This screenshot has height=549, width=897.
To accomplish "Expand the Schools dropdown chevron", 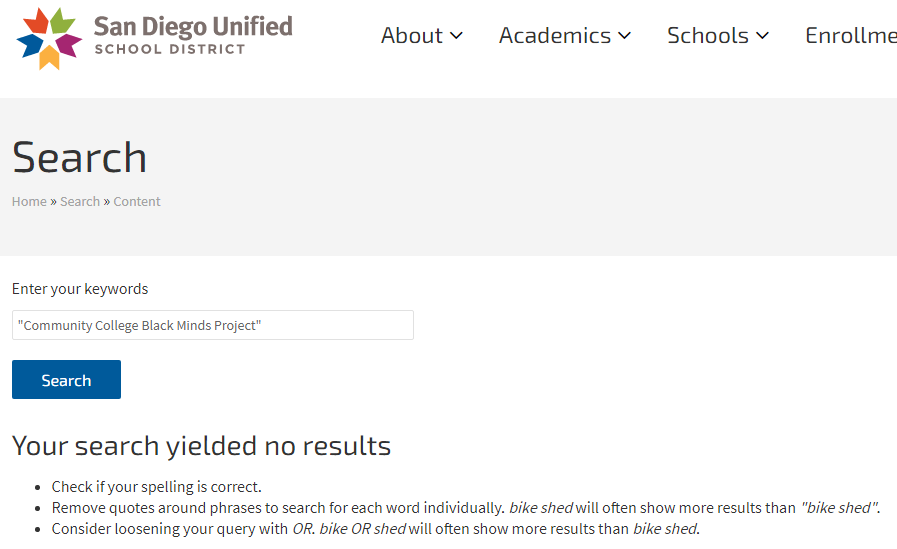I will coord(763,36).
